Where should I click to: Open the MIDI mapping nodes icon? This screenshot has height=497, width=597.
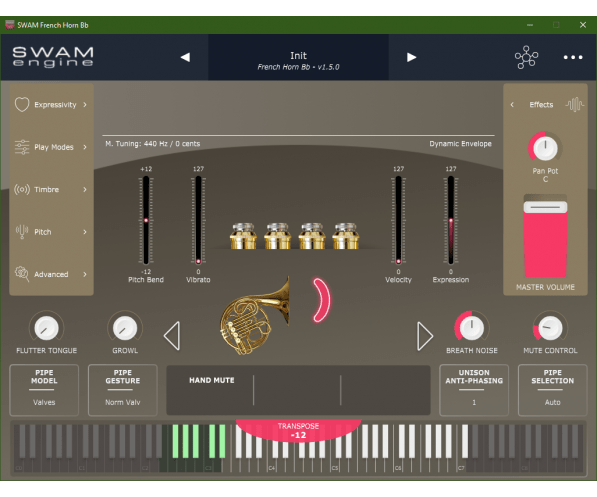pos(527,57)
